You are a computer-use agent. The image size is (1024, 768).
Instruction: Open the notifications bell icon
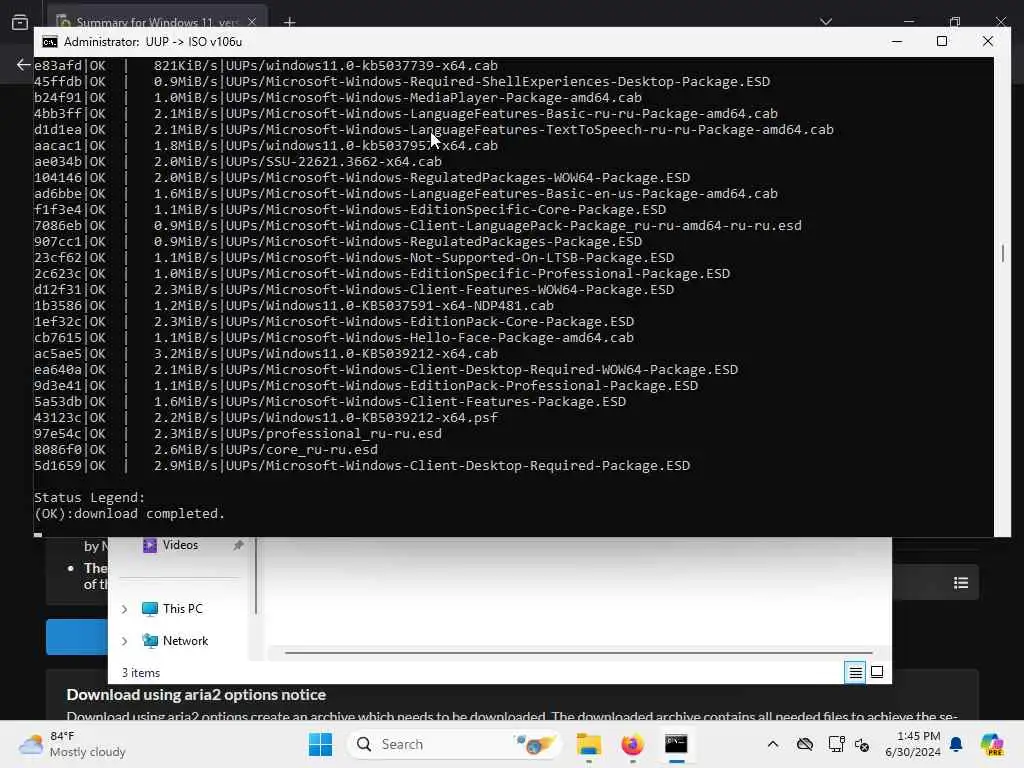pyautogui.click(x=956, y=744)
